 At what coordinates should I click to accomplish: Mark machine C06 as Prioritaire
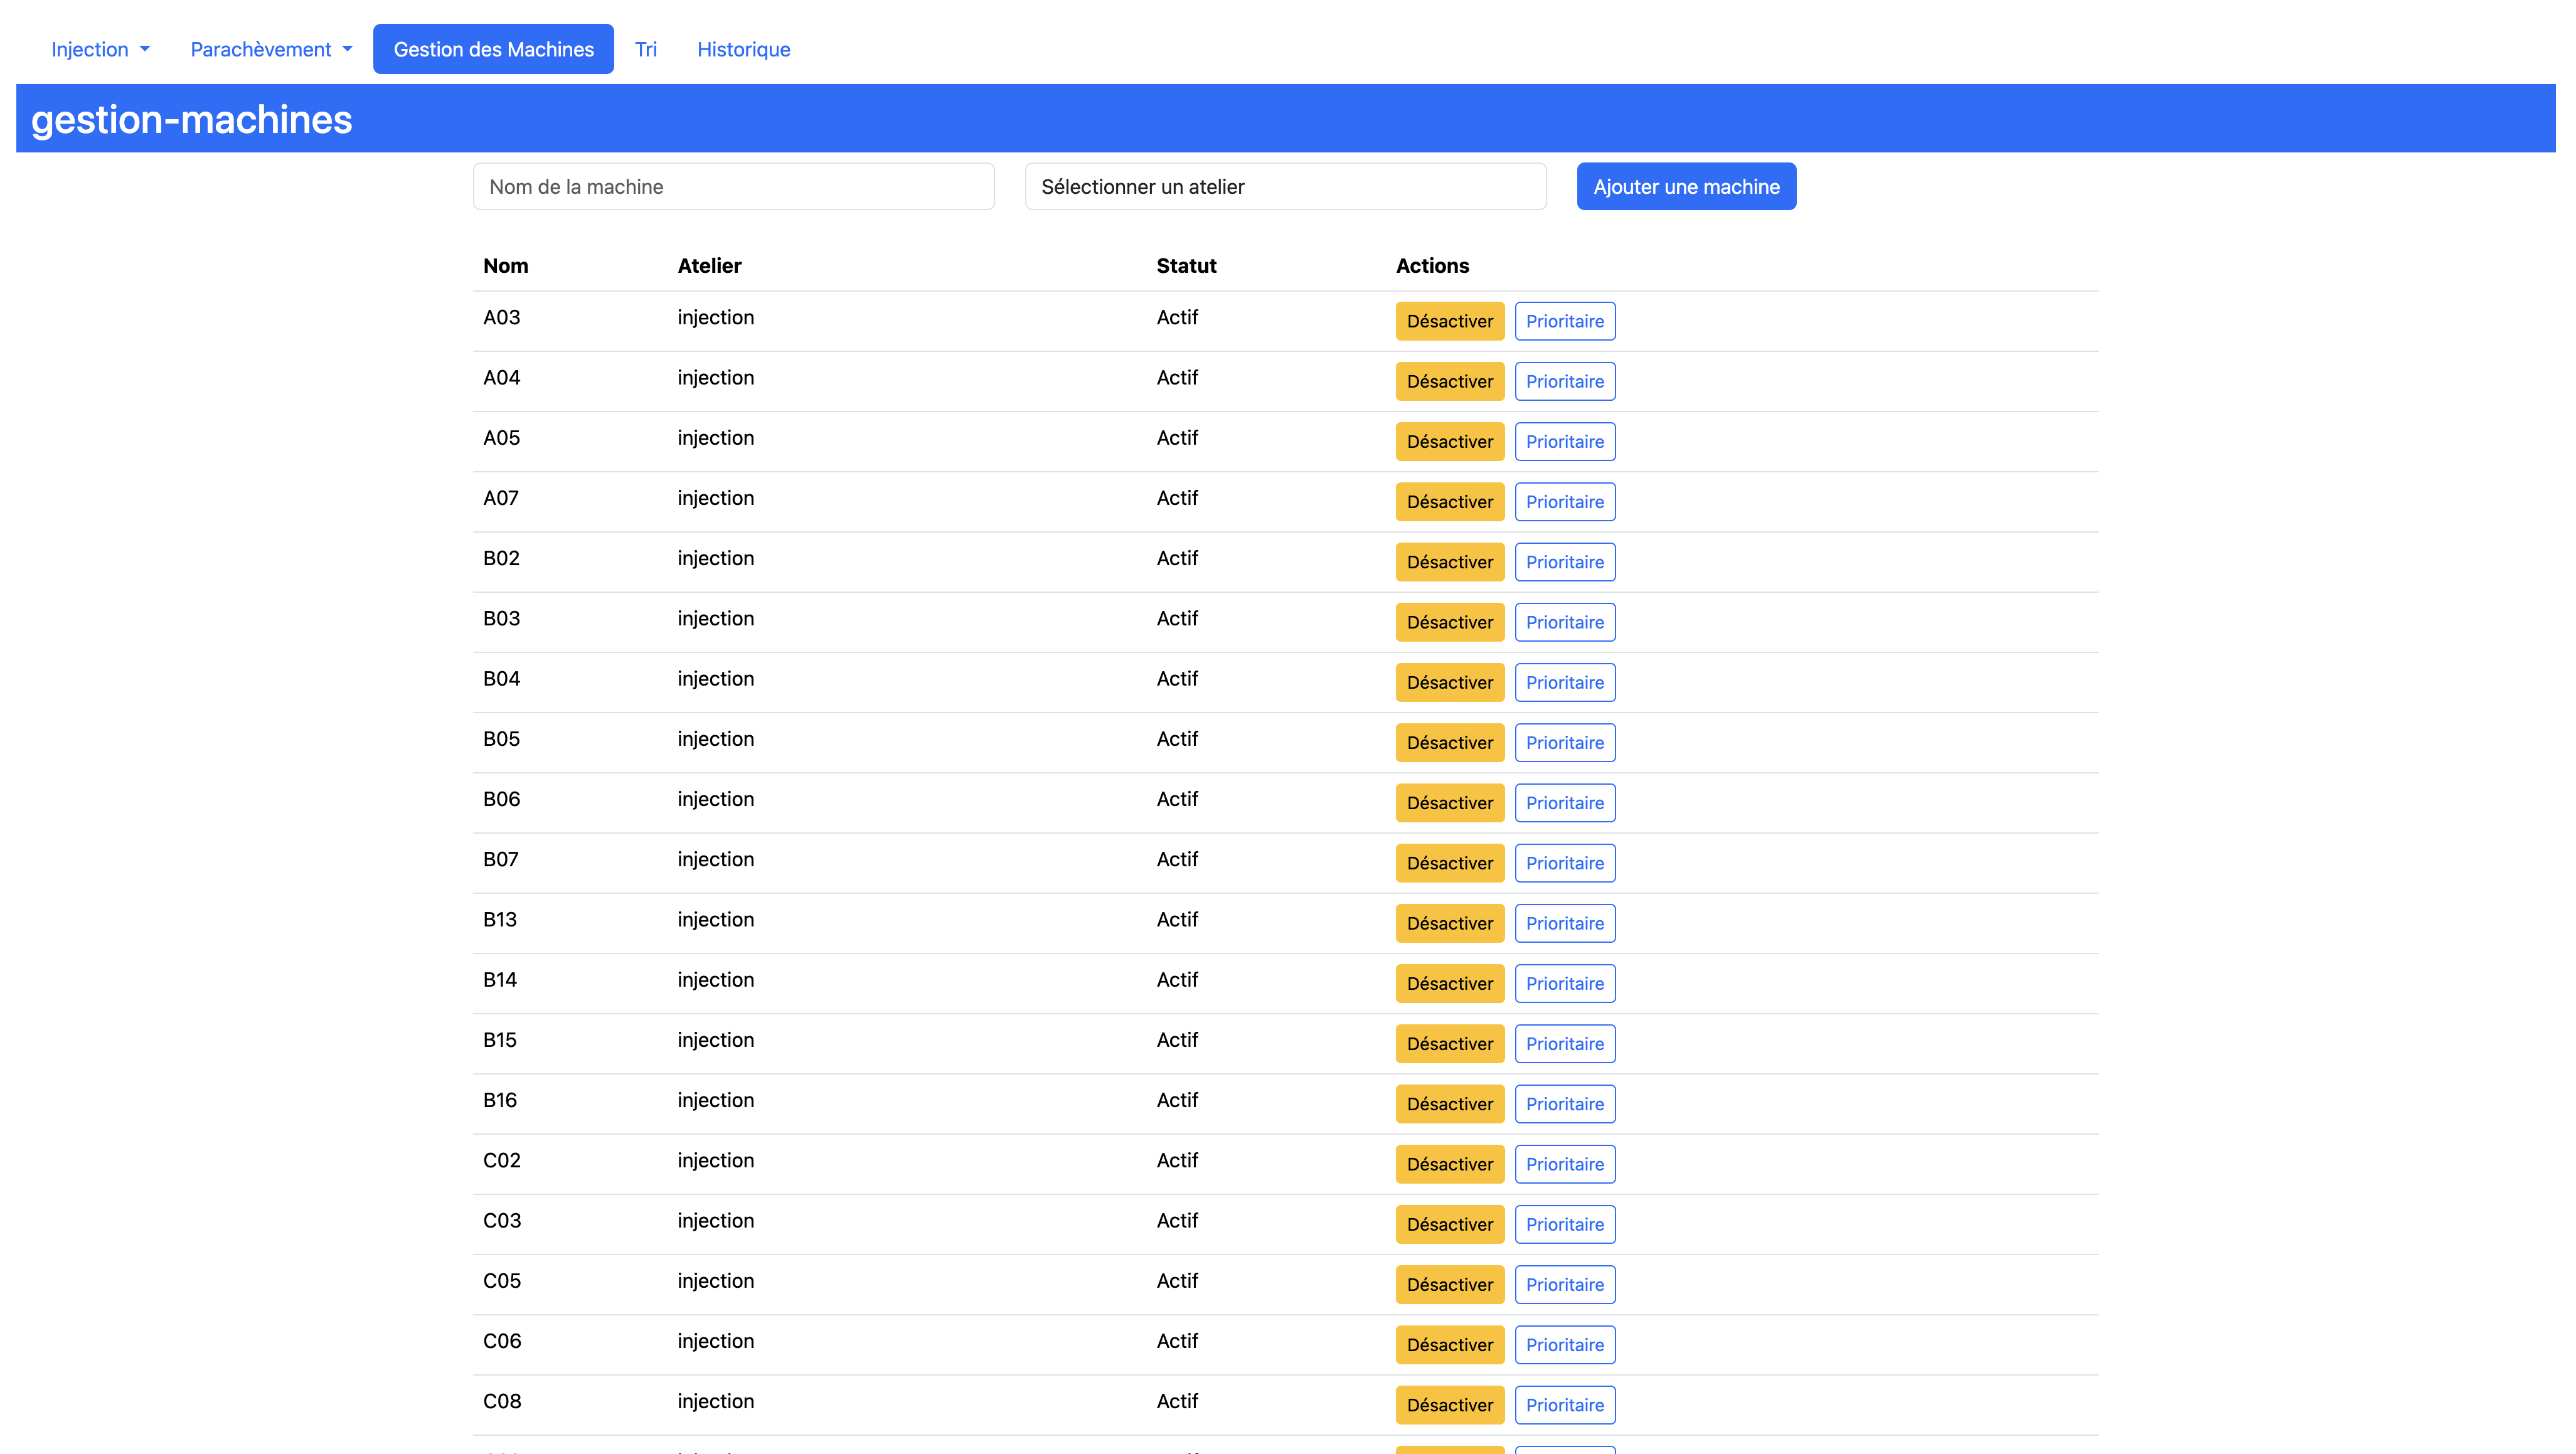click(x=1564, y=1345)
